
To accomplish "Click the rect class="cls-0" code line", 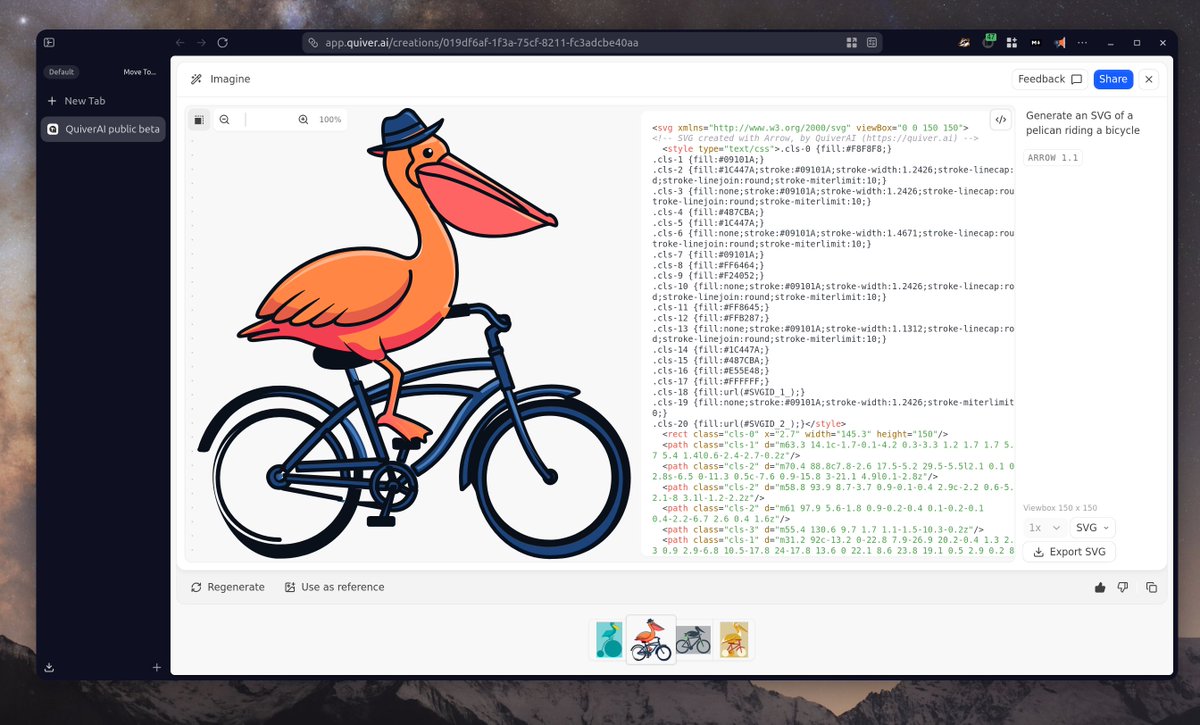I will pyautogui.click(x=806, y=433).
